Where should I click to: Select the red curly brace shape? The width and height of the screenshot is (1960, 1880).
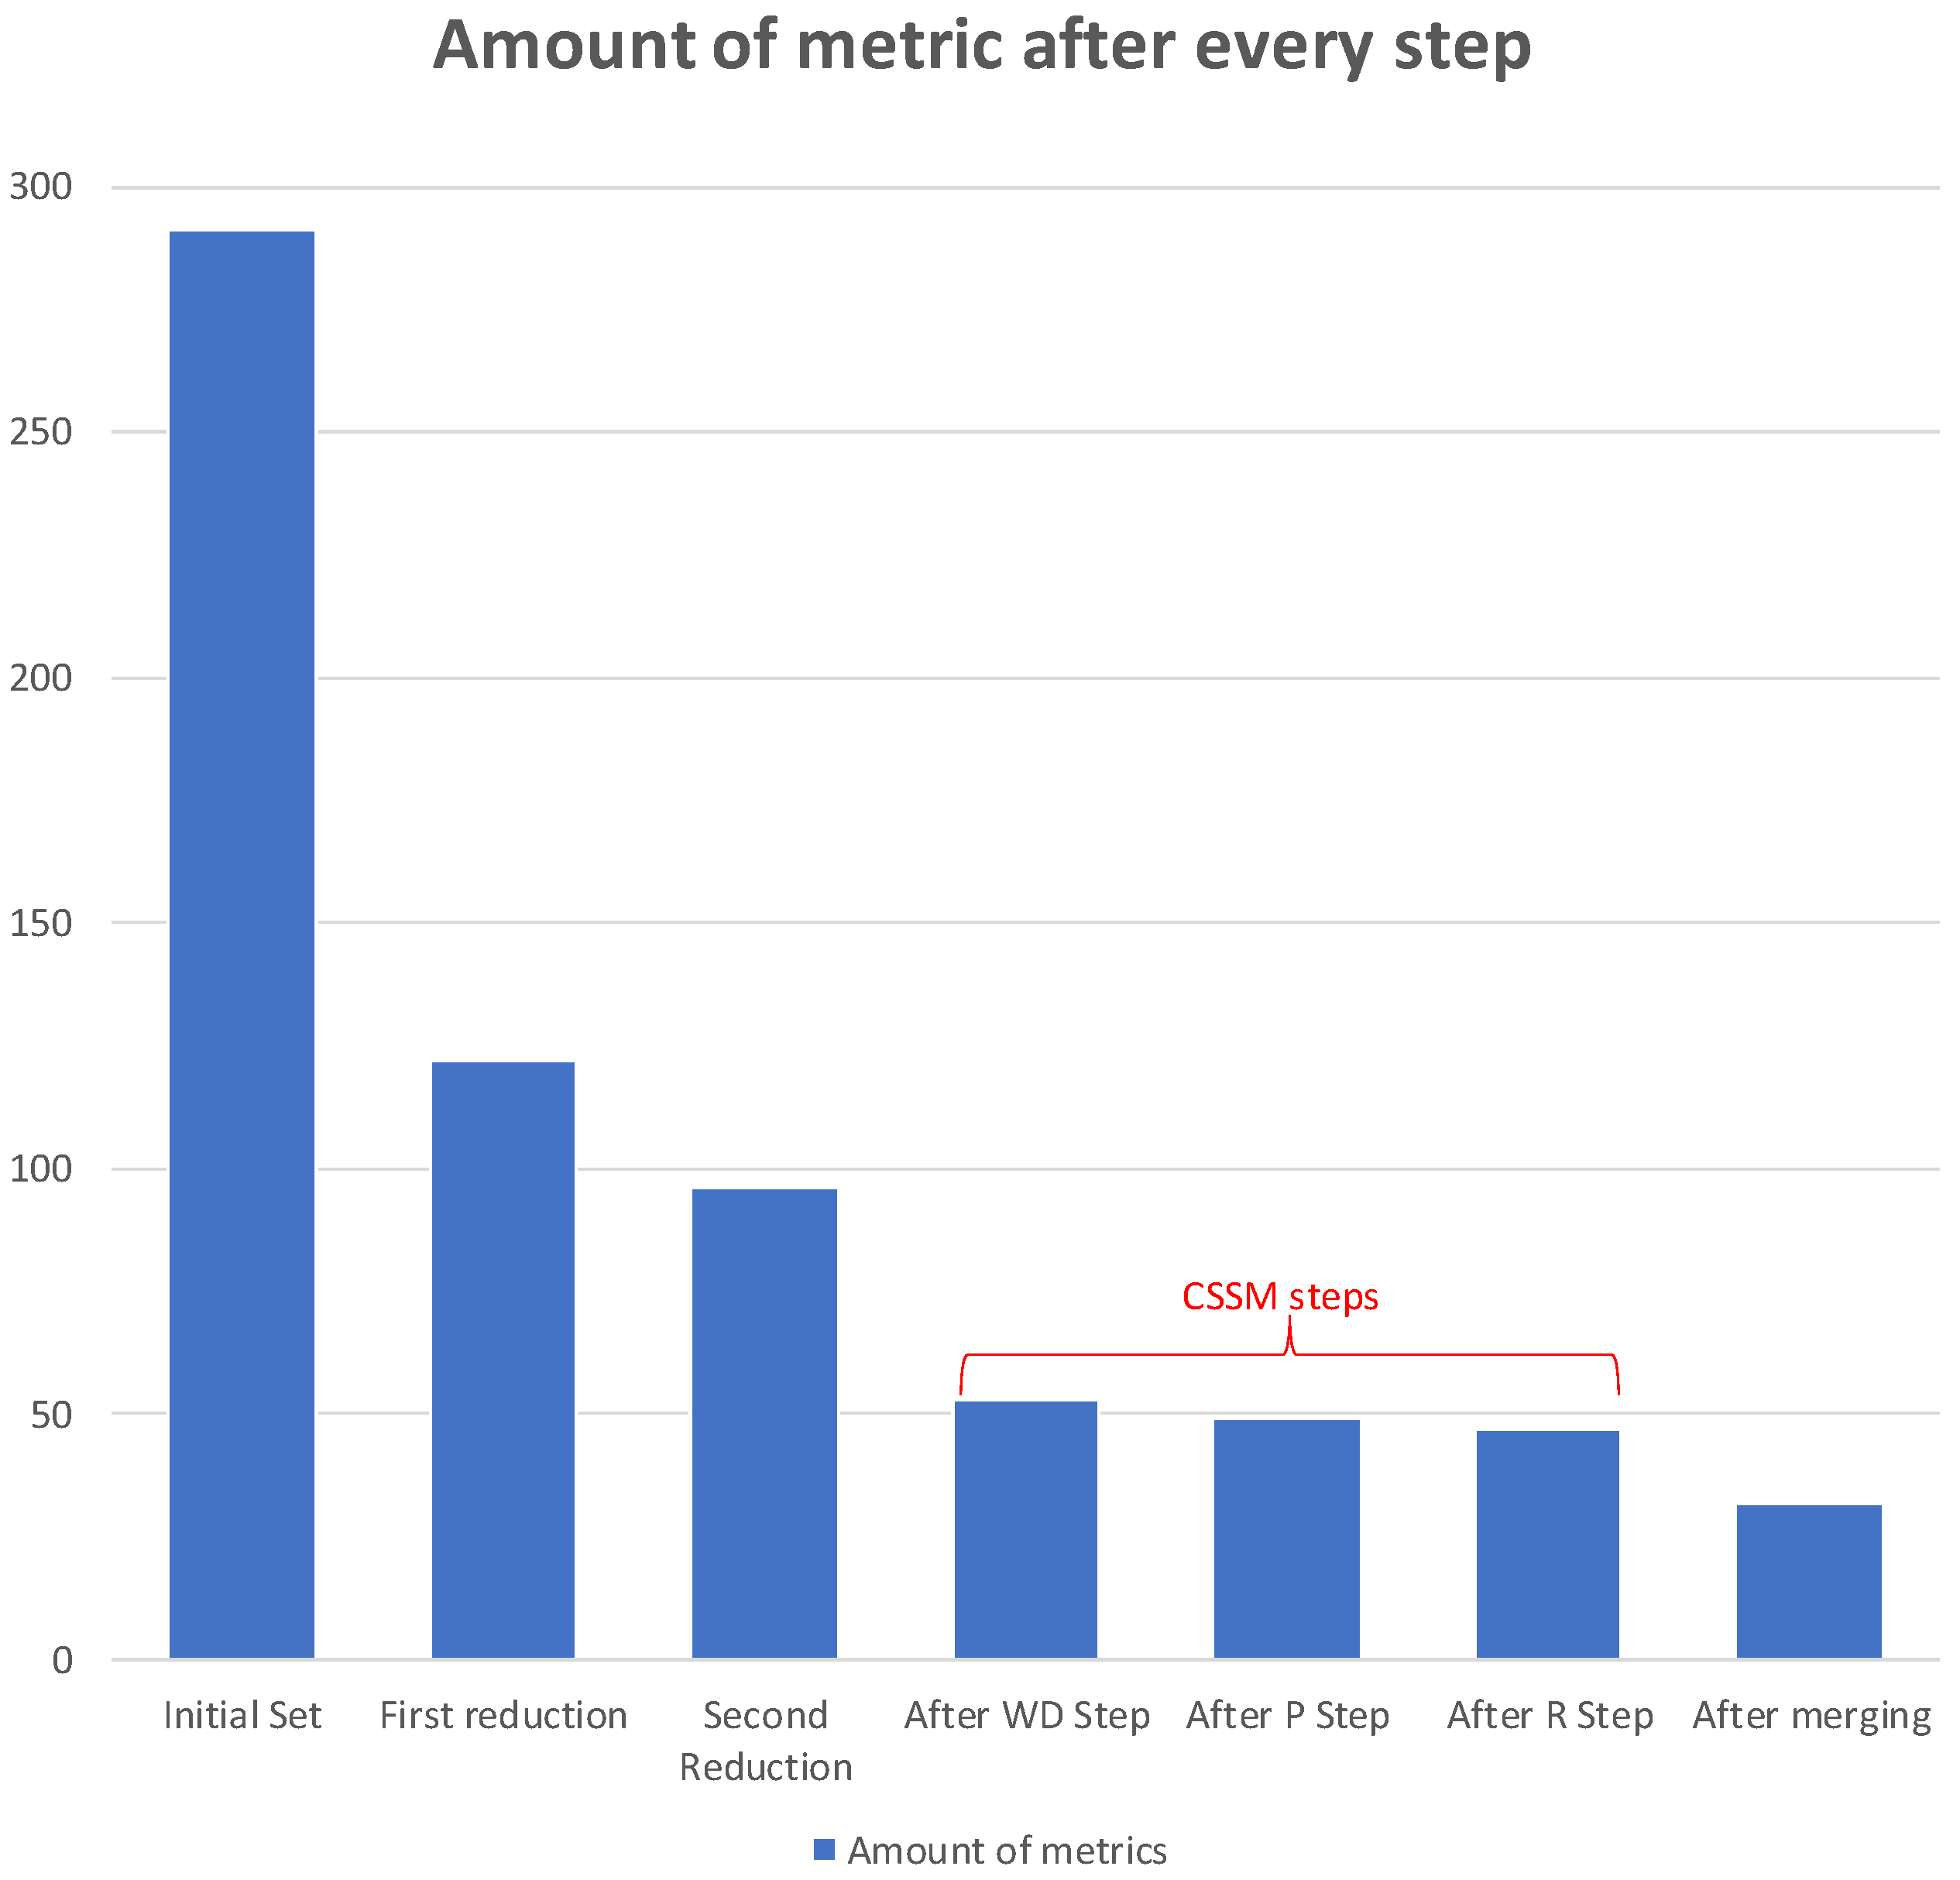click(1289, 1355)
